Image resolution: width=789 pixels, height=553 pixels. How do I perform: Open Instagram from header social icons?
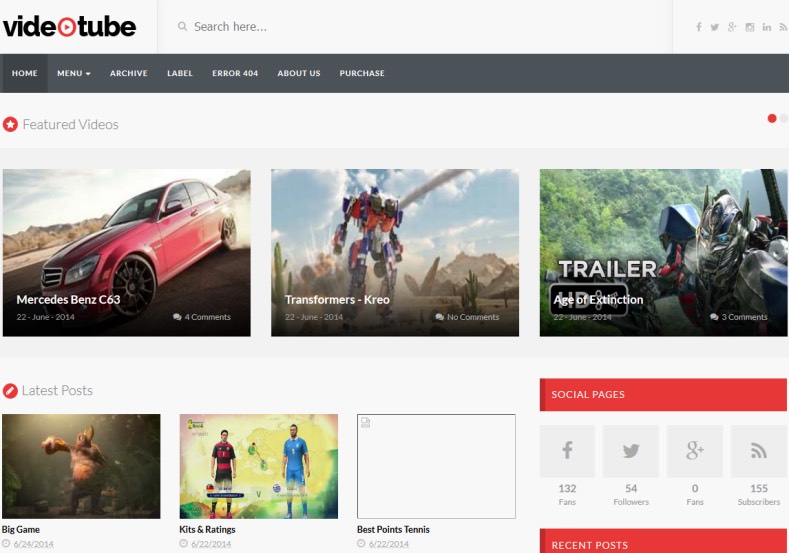tap(750, 27)
